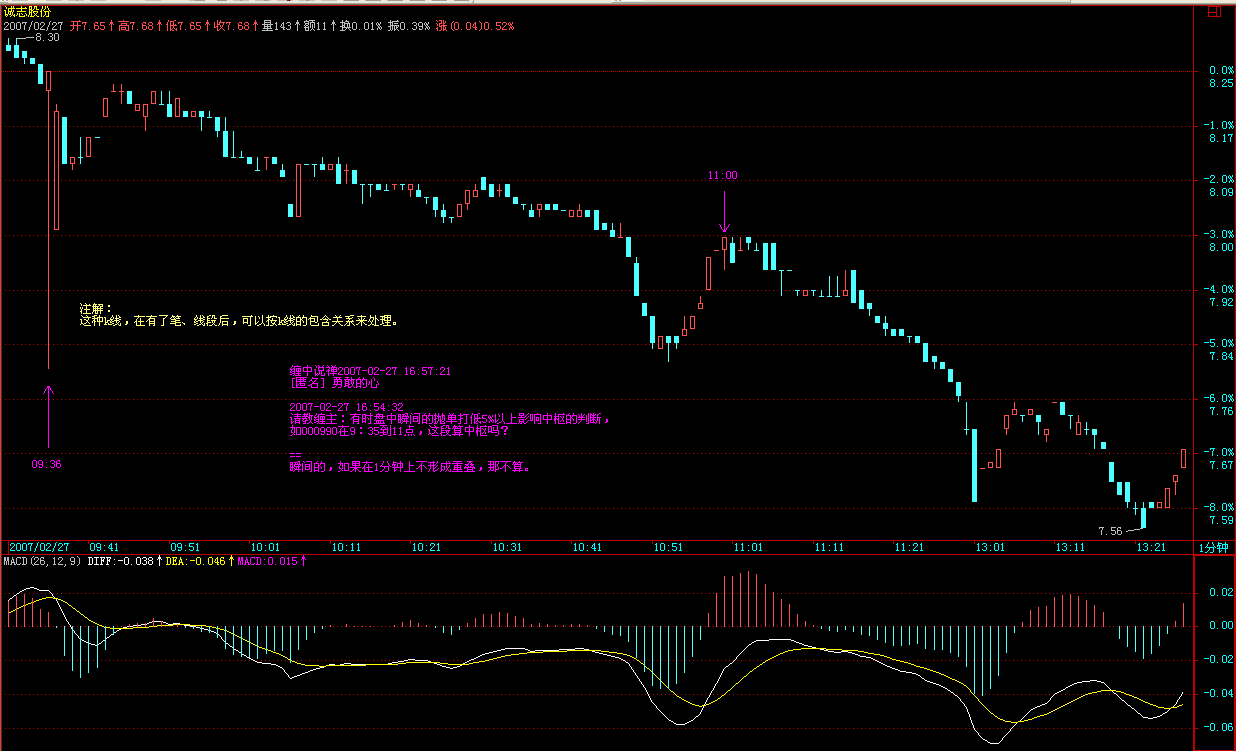Click the 0.0% mark on price axis

(1220, 70)
